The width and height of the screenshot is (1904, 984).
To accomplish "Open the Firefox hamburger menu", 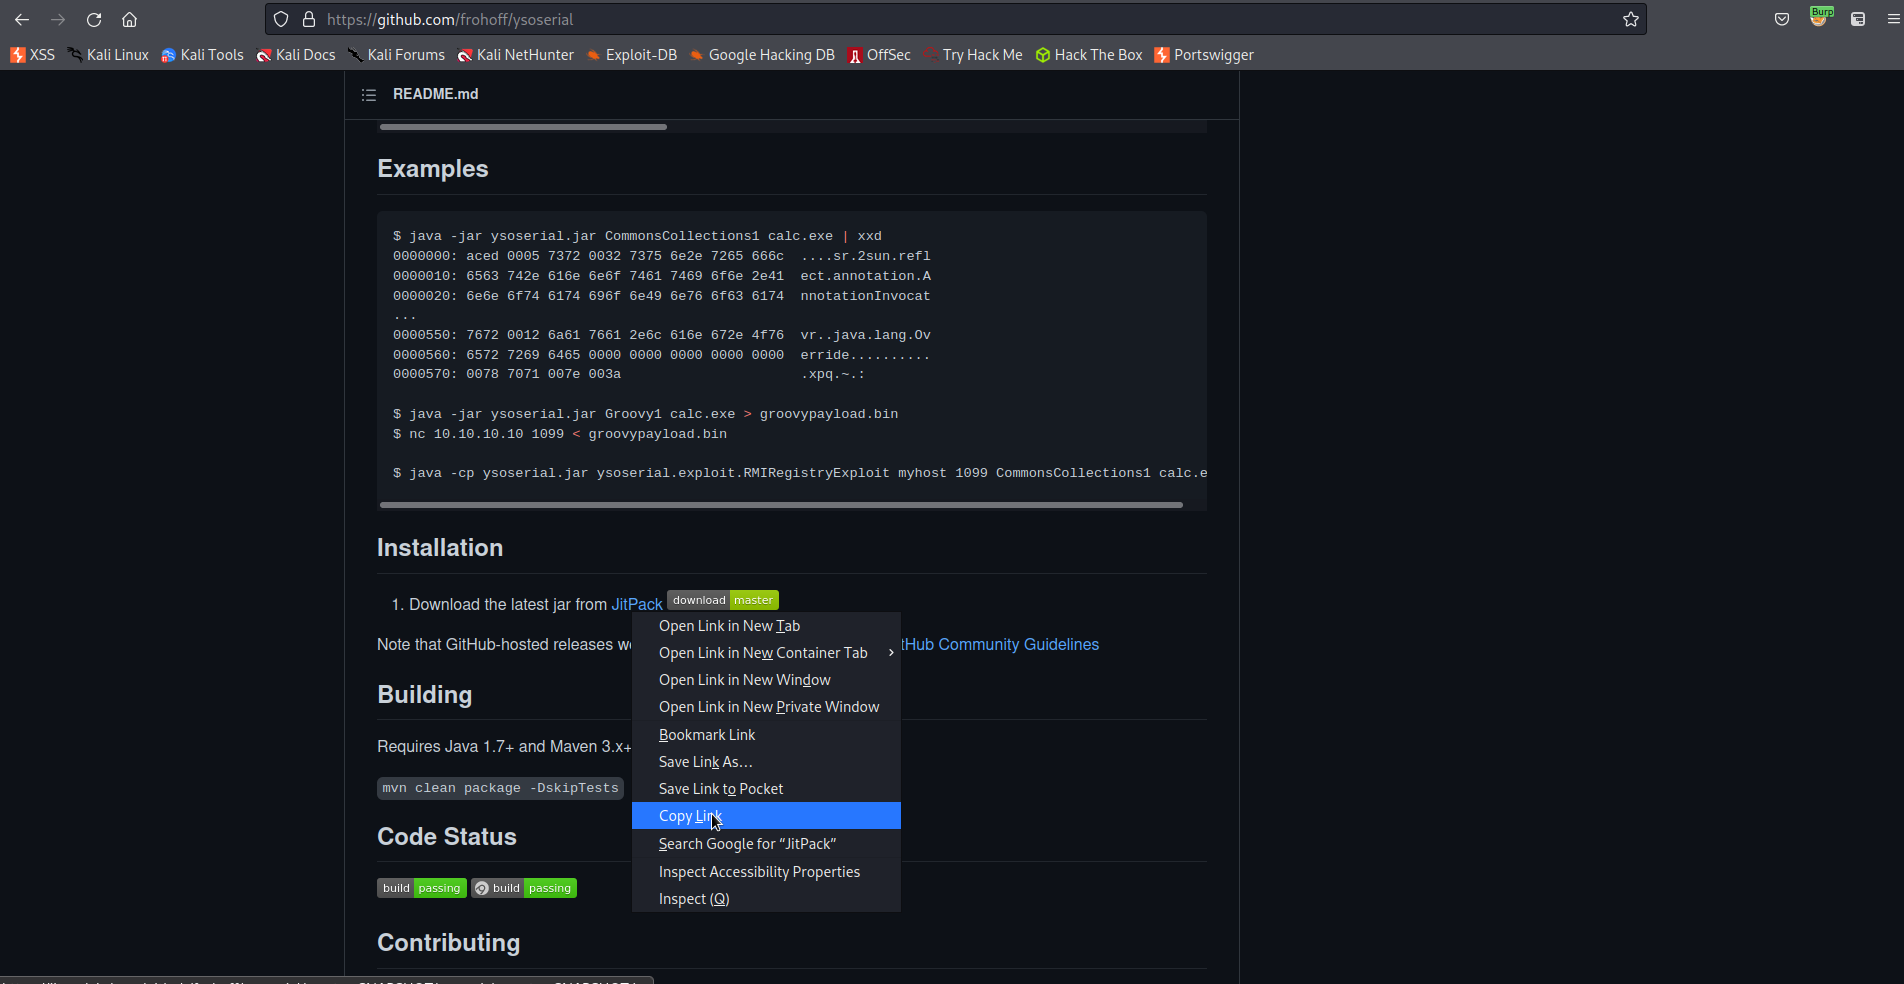I will pos(1893,19).
